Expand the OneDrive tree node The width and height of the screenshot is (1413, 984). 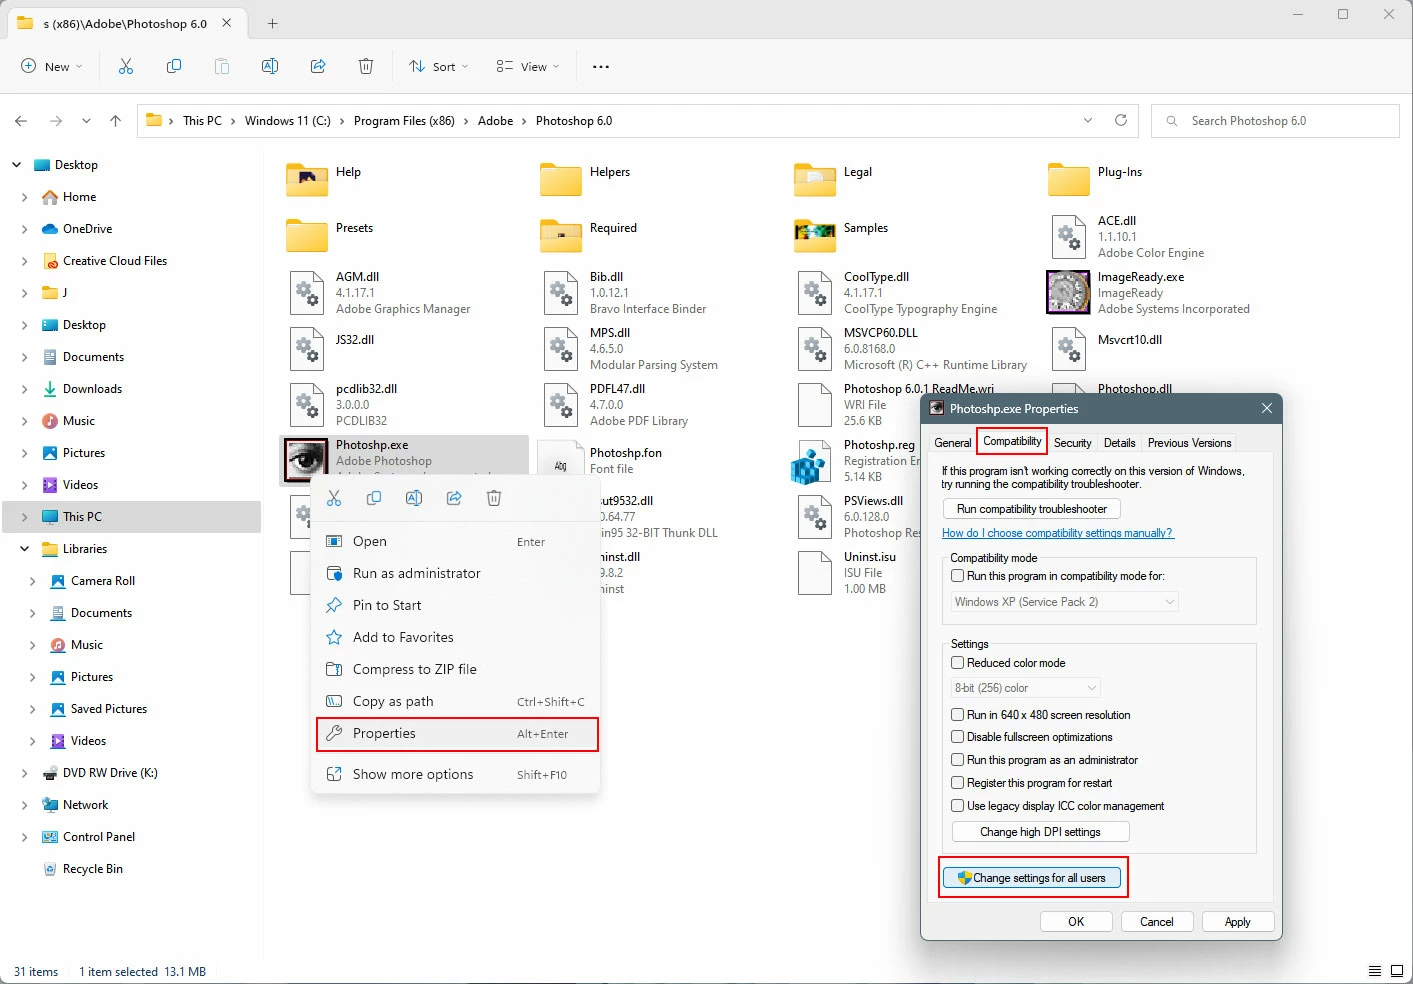24,229
